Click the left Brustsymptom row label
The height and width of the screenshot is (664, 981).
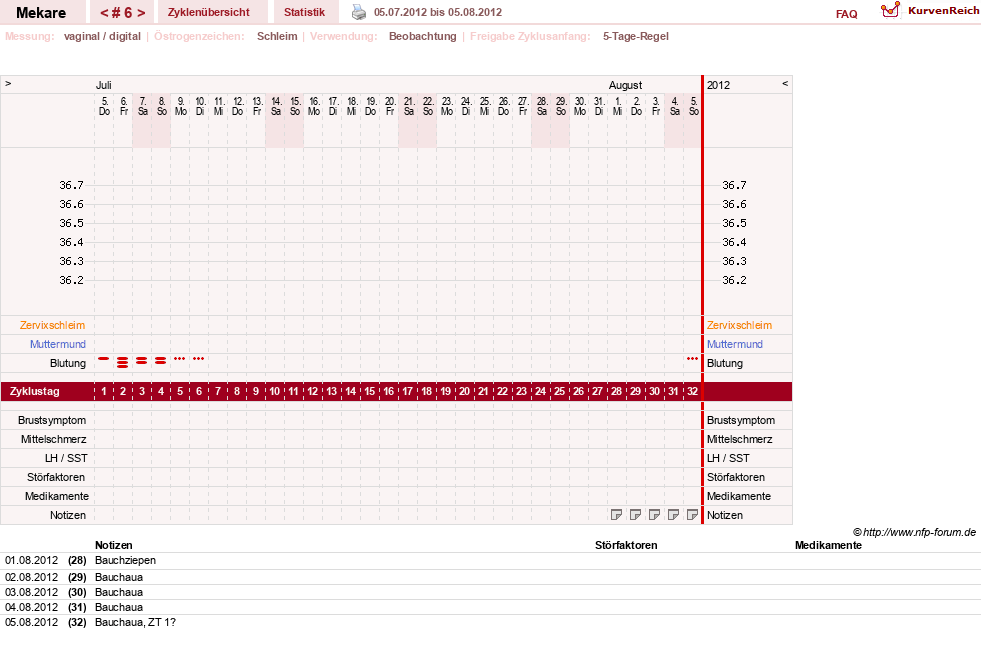coord(52,420)
